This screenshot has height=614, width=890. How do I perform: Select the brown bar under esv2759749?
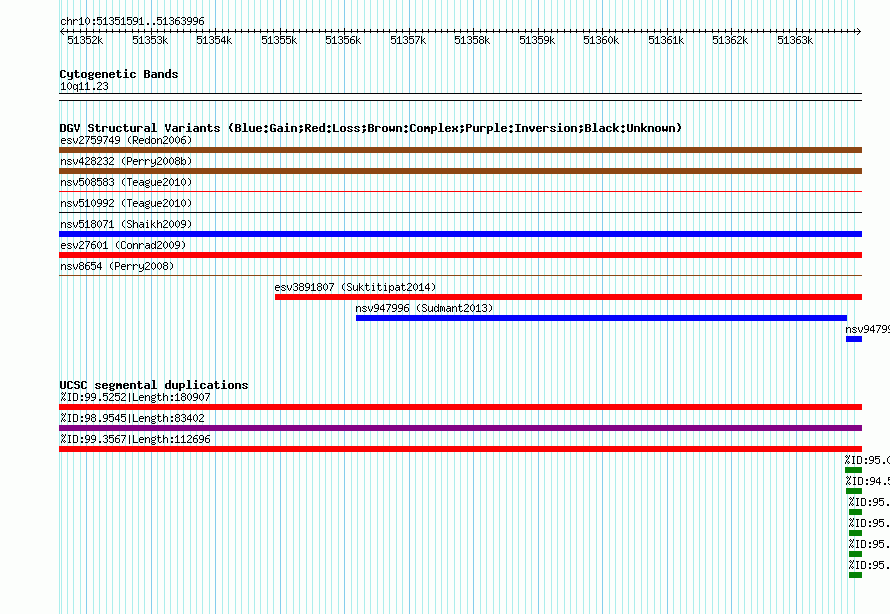[460, 150]
